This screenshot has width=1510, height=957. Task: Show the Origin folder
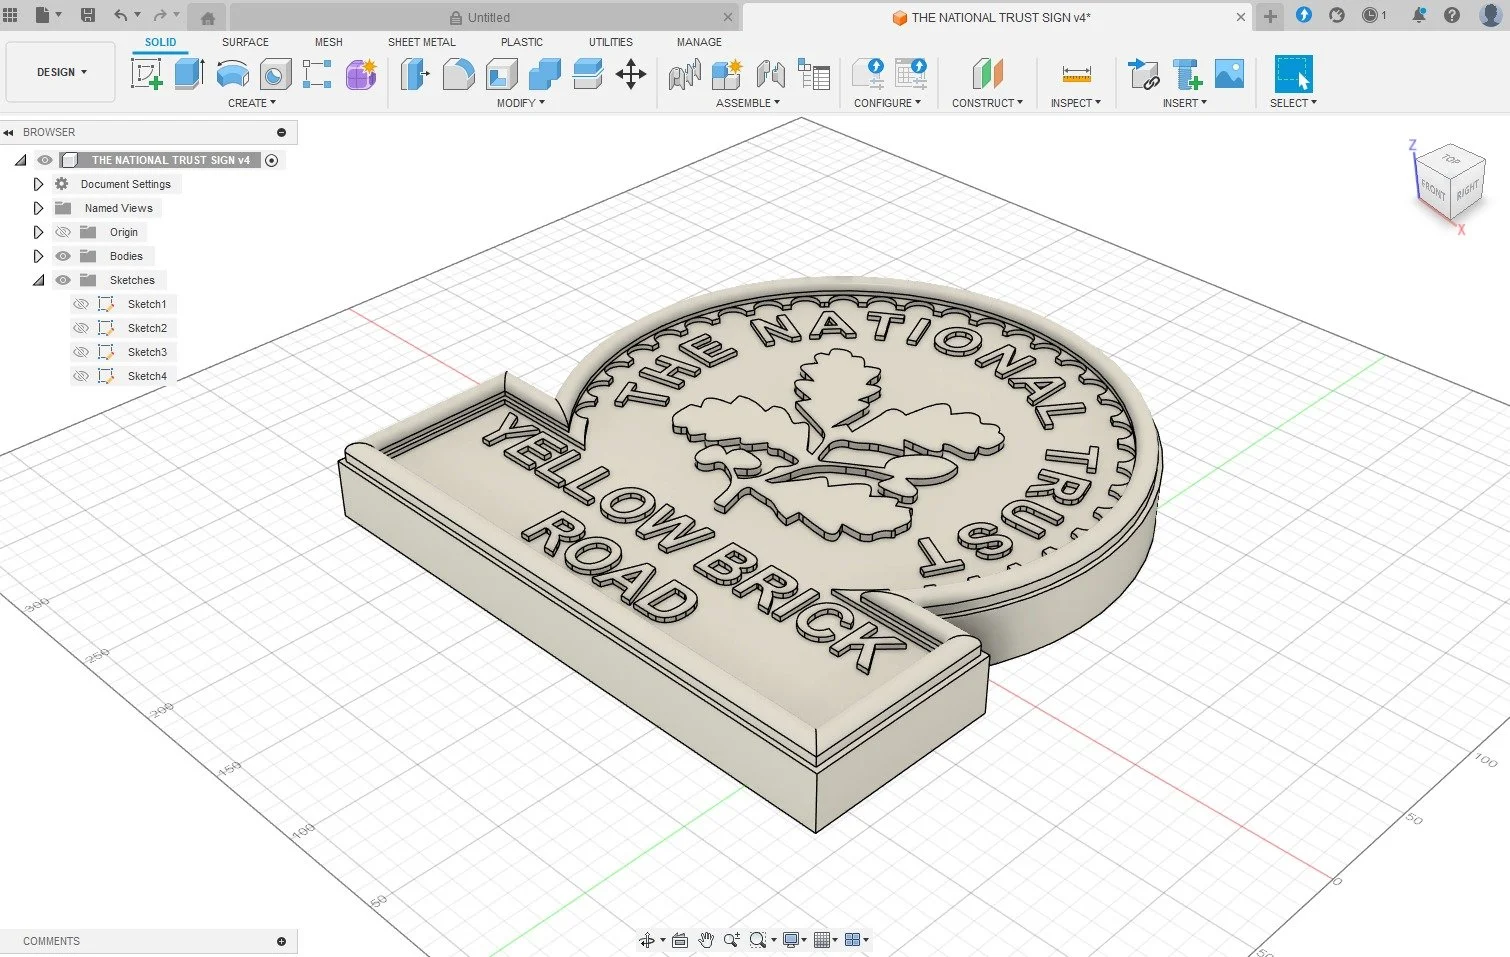pyautogui.click(x=63, y=232)
